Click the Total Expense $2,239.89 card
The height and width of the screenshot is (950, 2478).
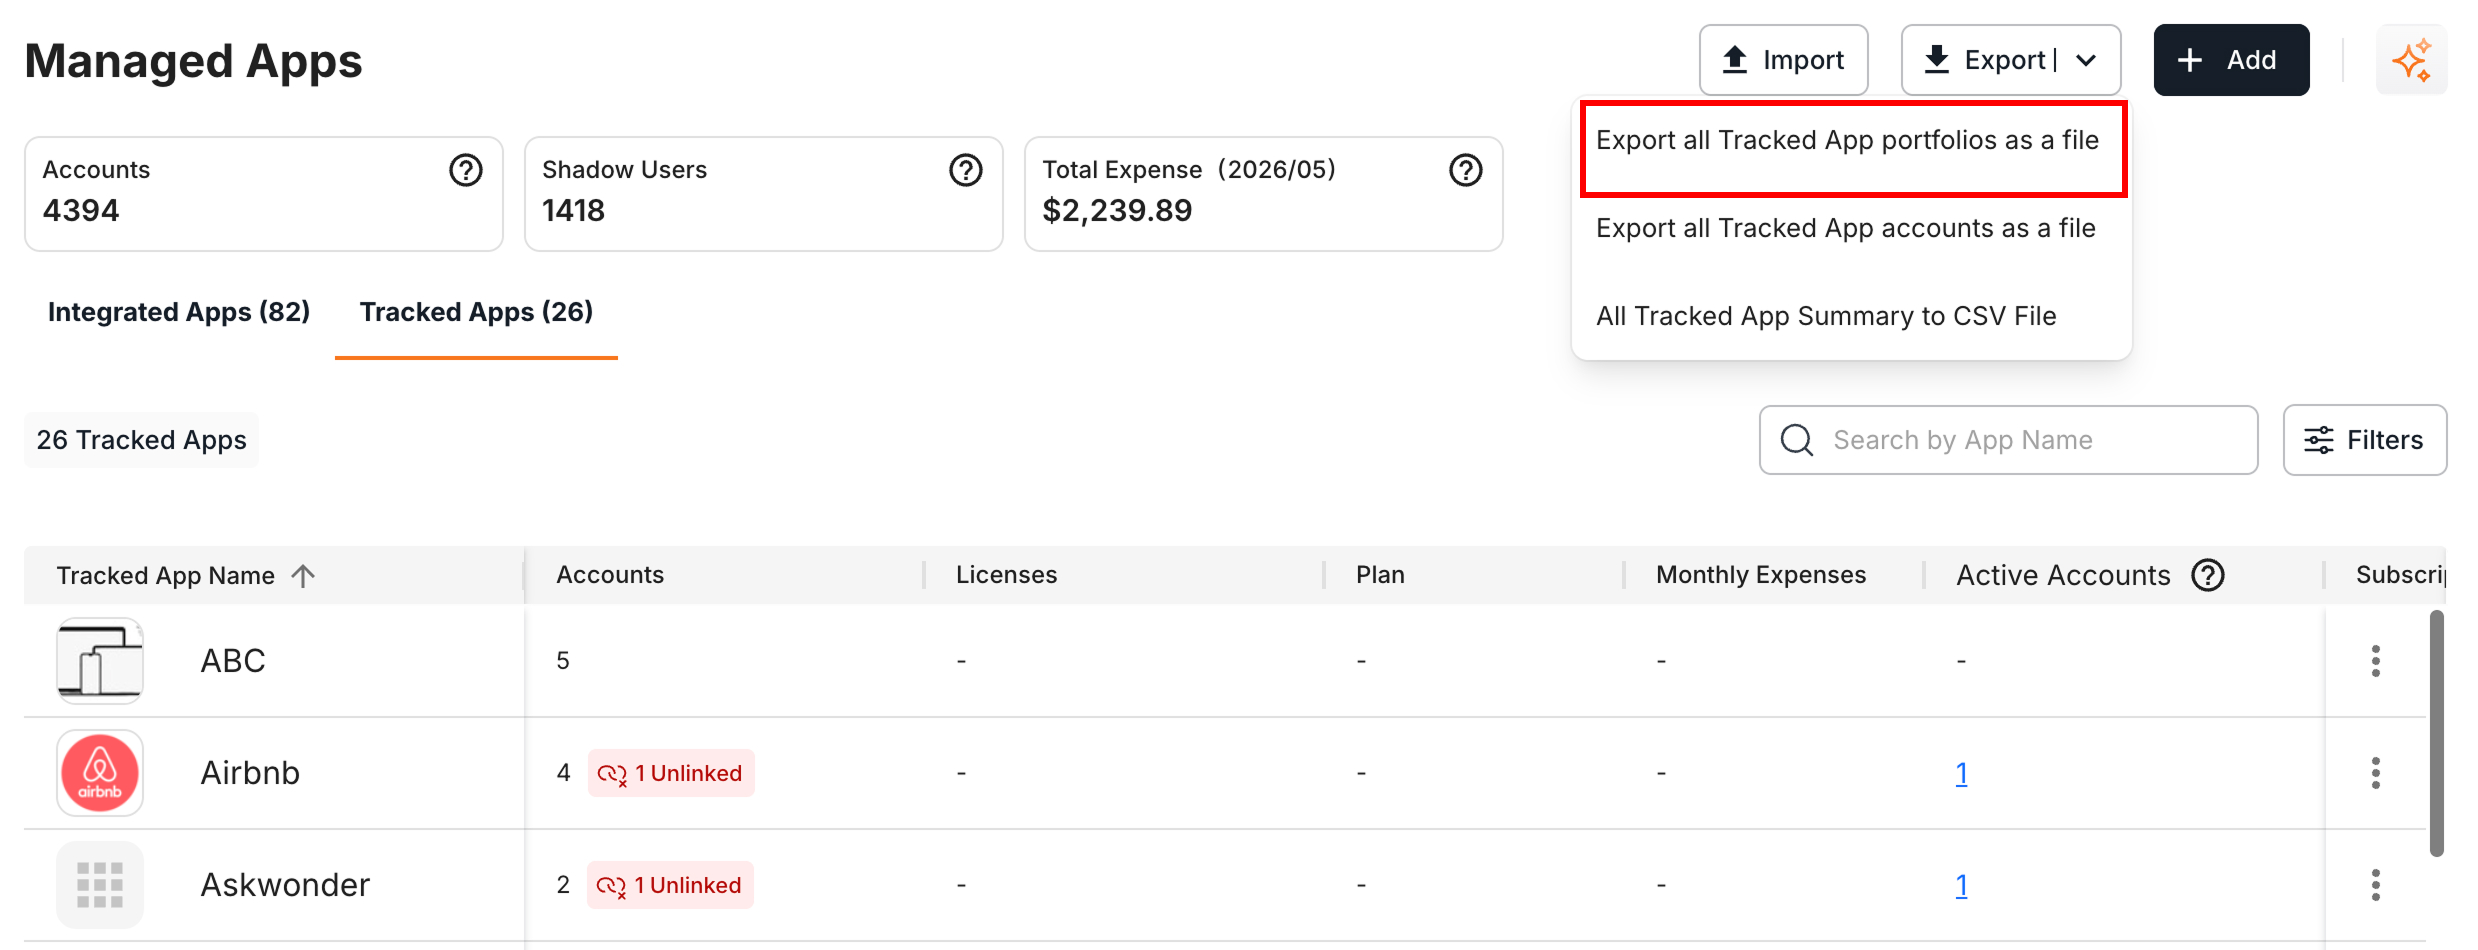(1264, 194)
